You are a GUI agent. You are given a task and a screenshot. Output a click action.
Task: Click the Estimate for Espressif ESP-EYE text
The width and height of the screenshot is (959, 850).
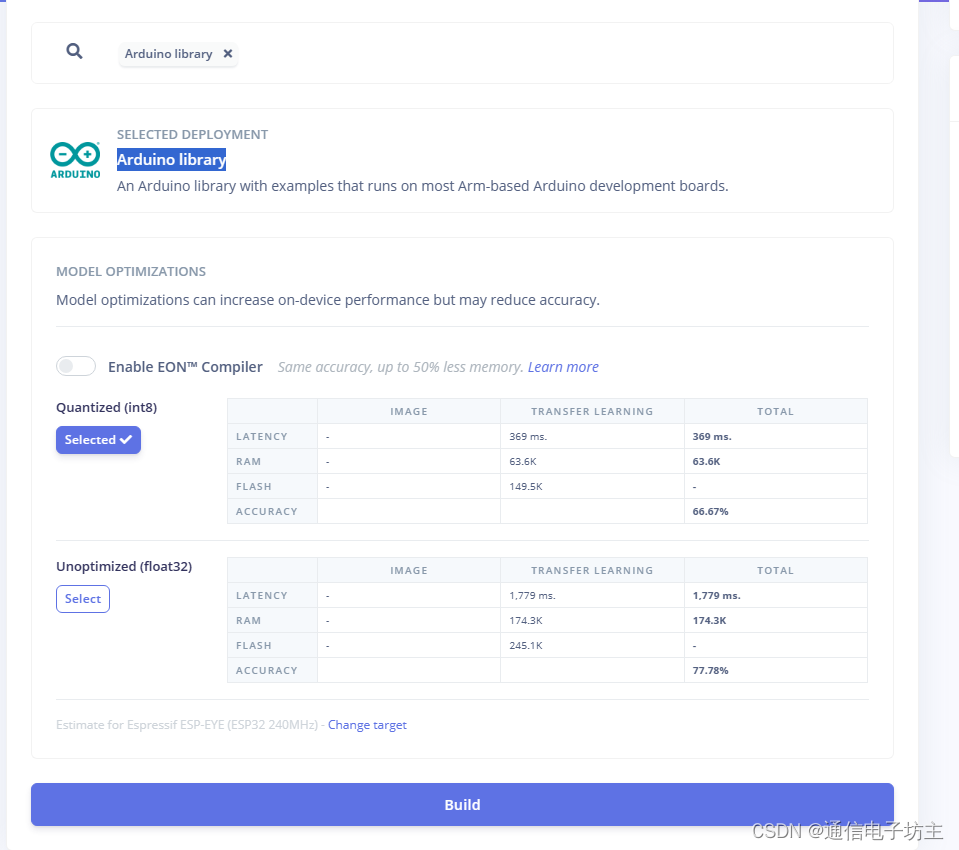[187, 725]
